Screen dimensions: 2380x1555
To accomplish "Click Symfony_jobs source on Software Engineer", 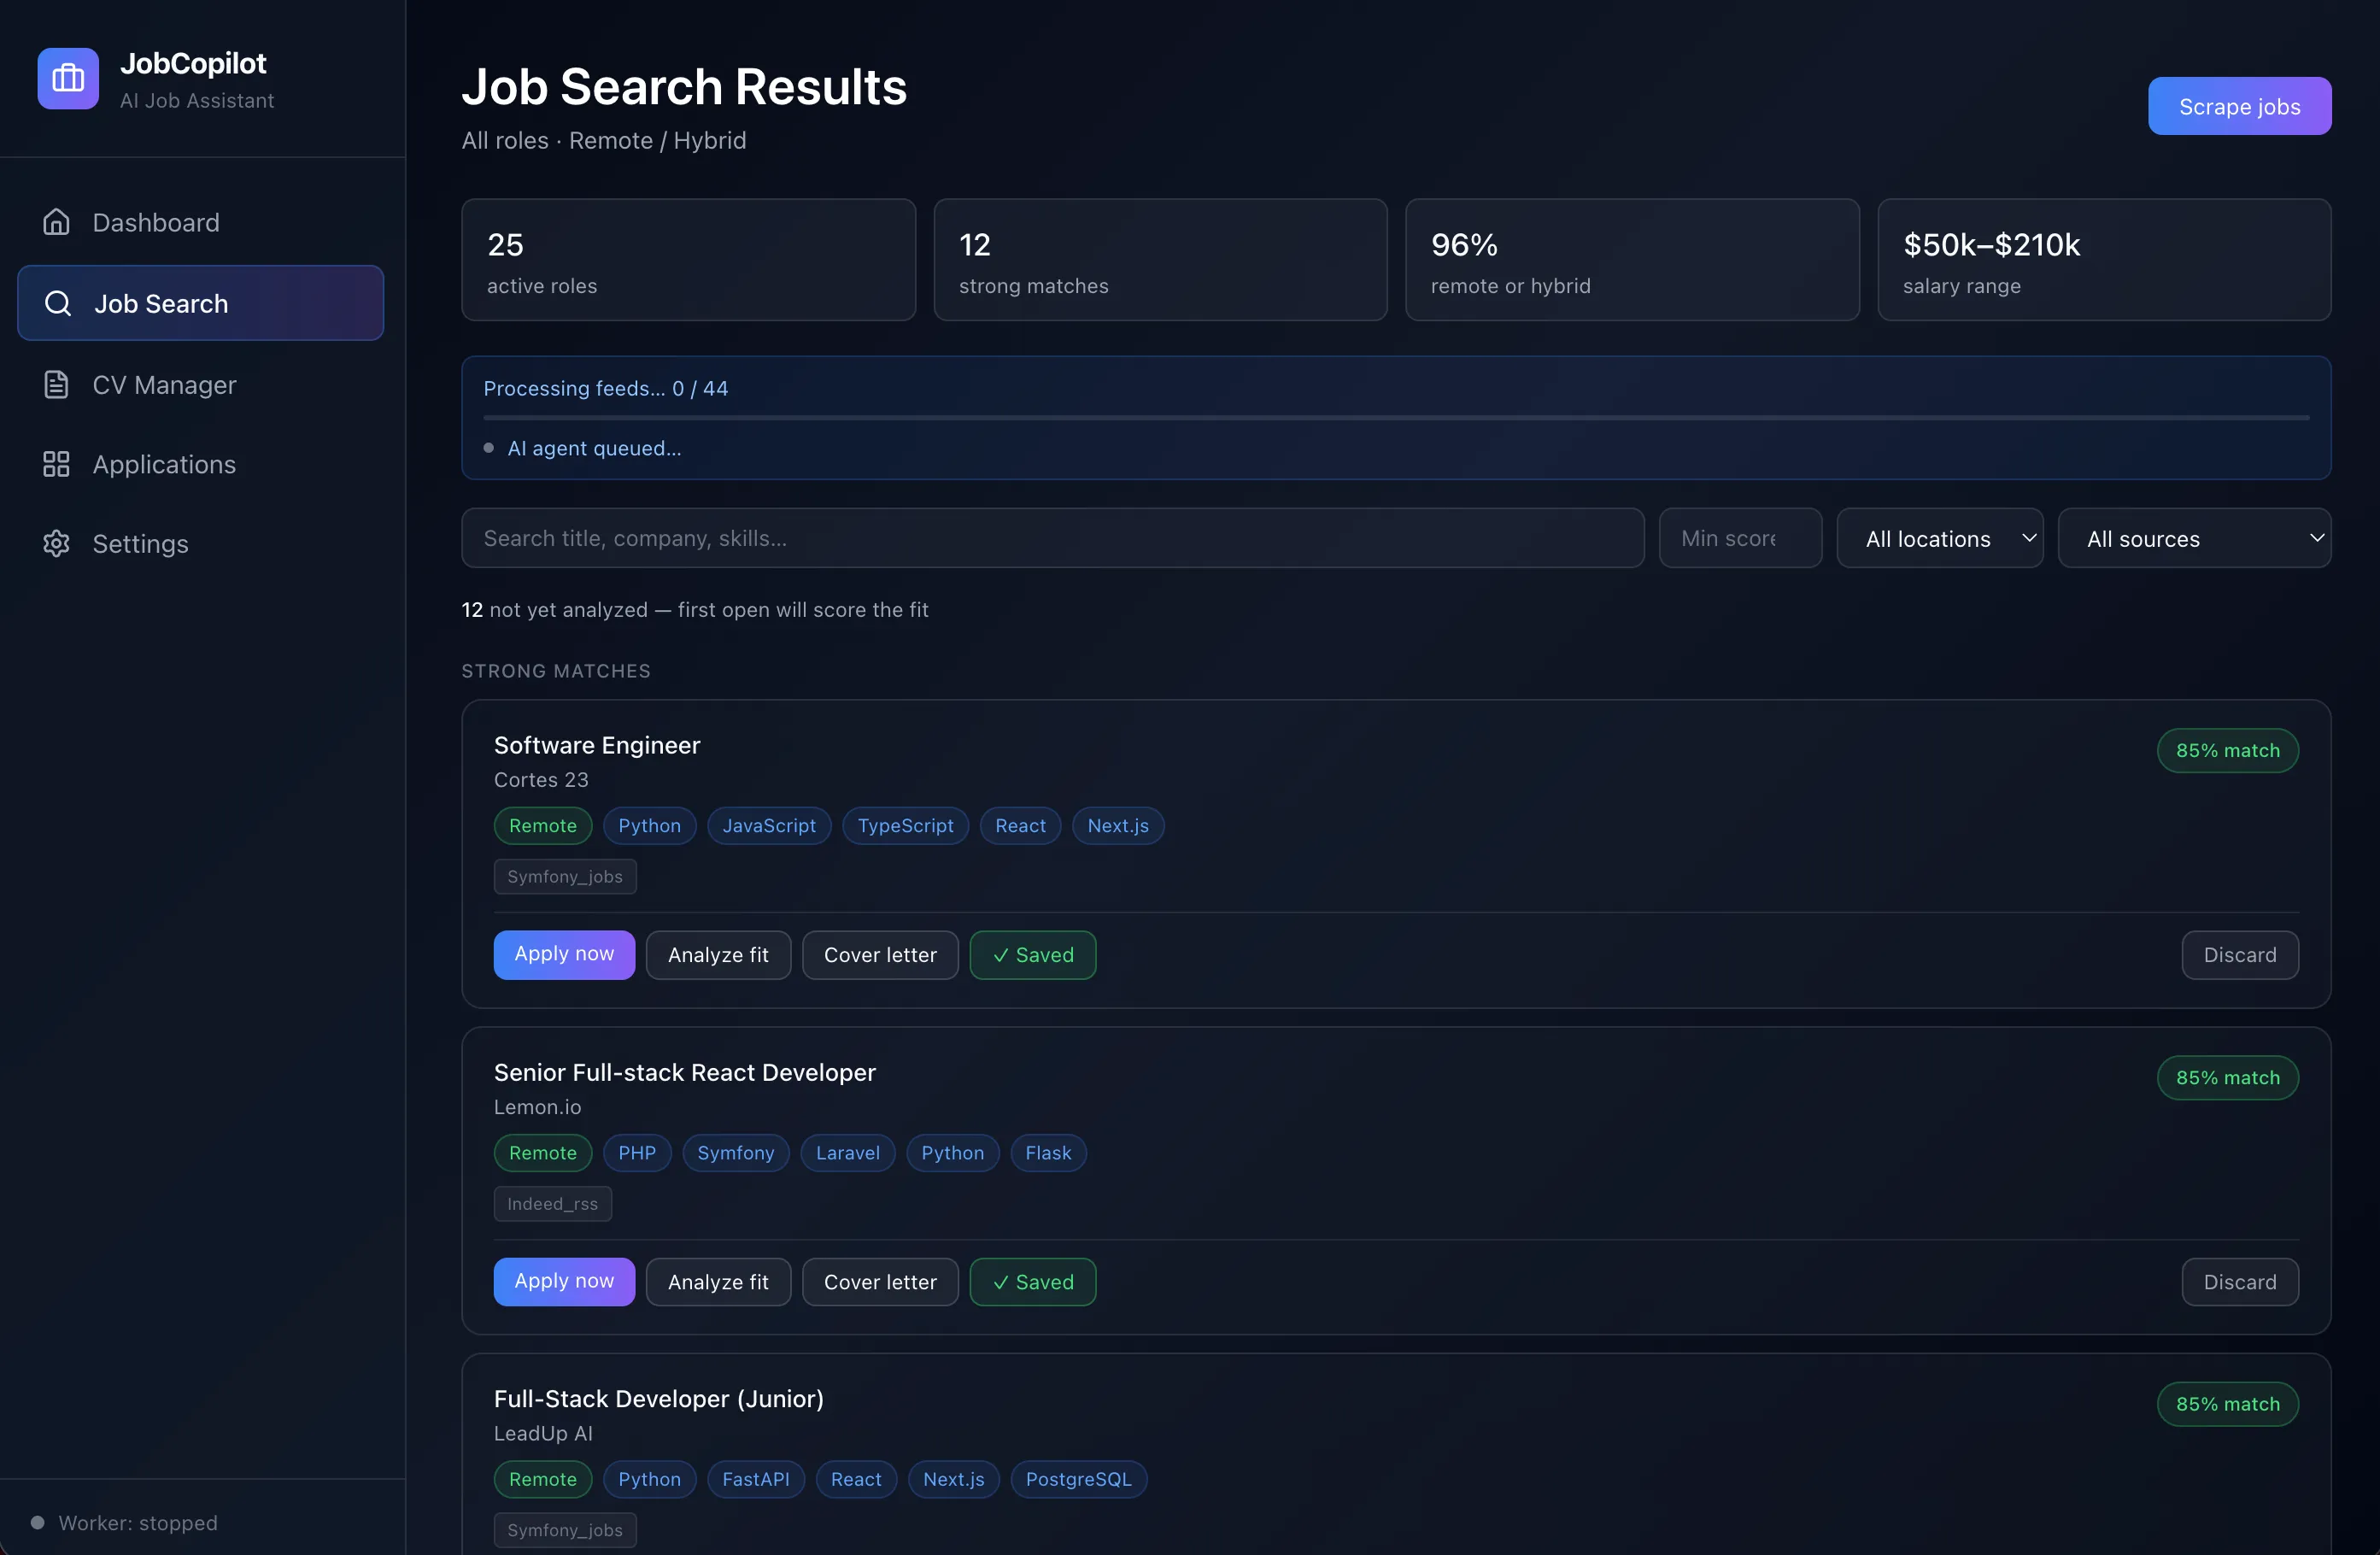I will coord(565,877).
